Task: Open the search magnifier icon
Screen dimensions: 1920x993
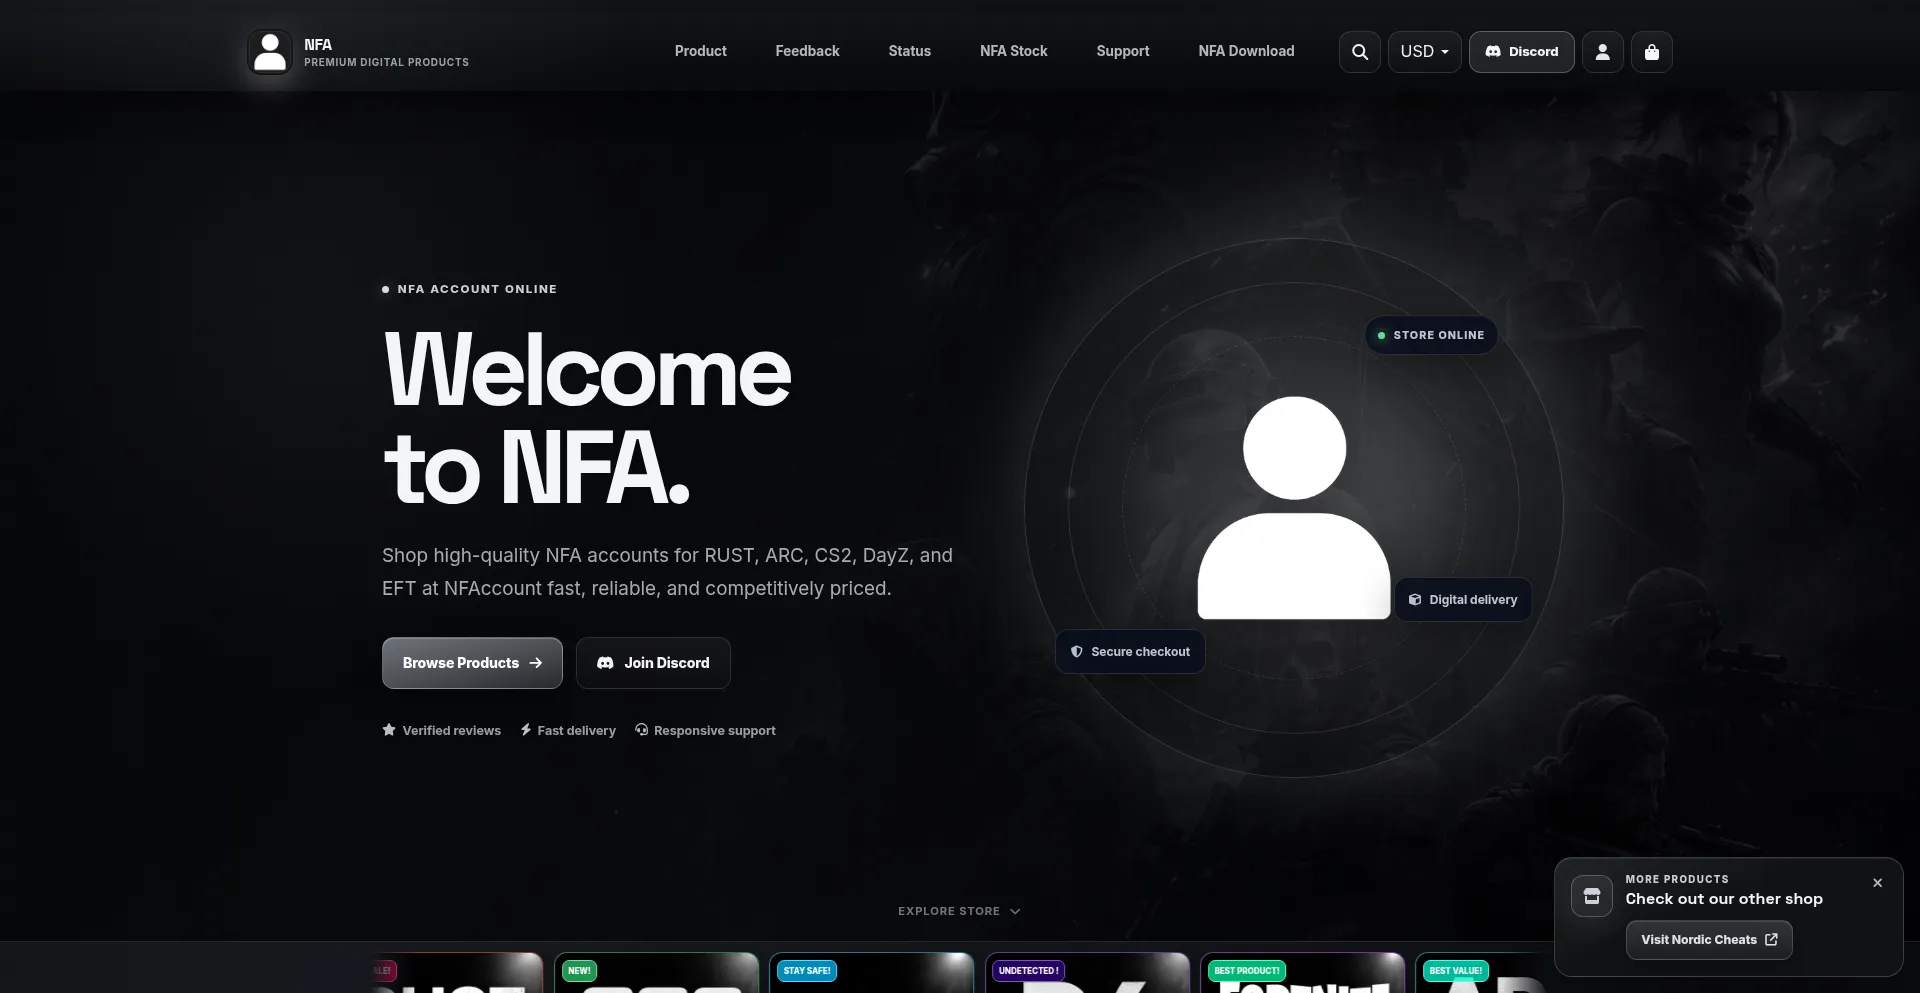Action: tap(1360, 52)
